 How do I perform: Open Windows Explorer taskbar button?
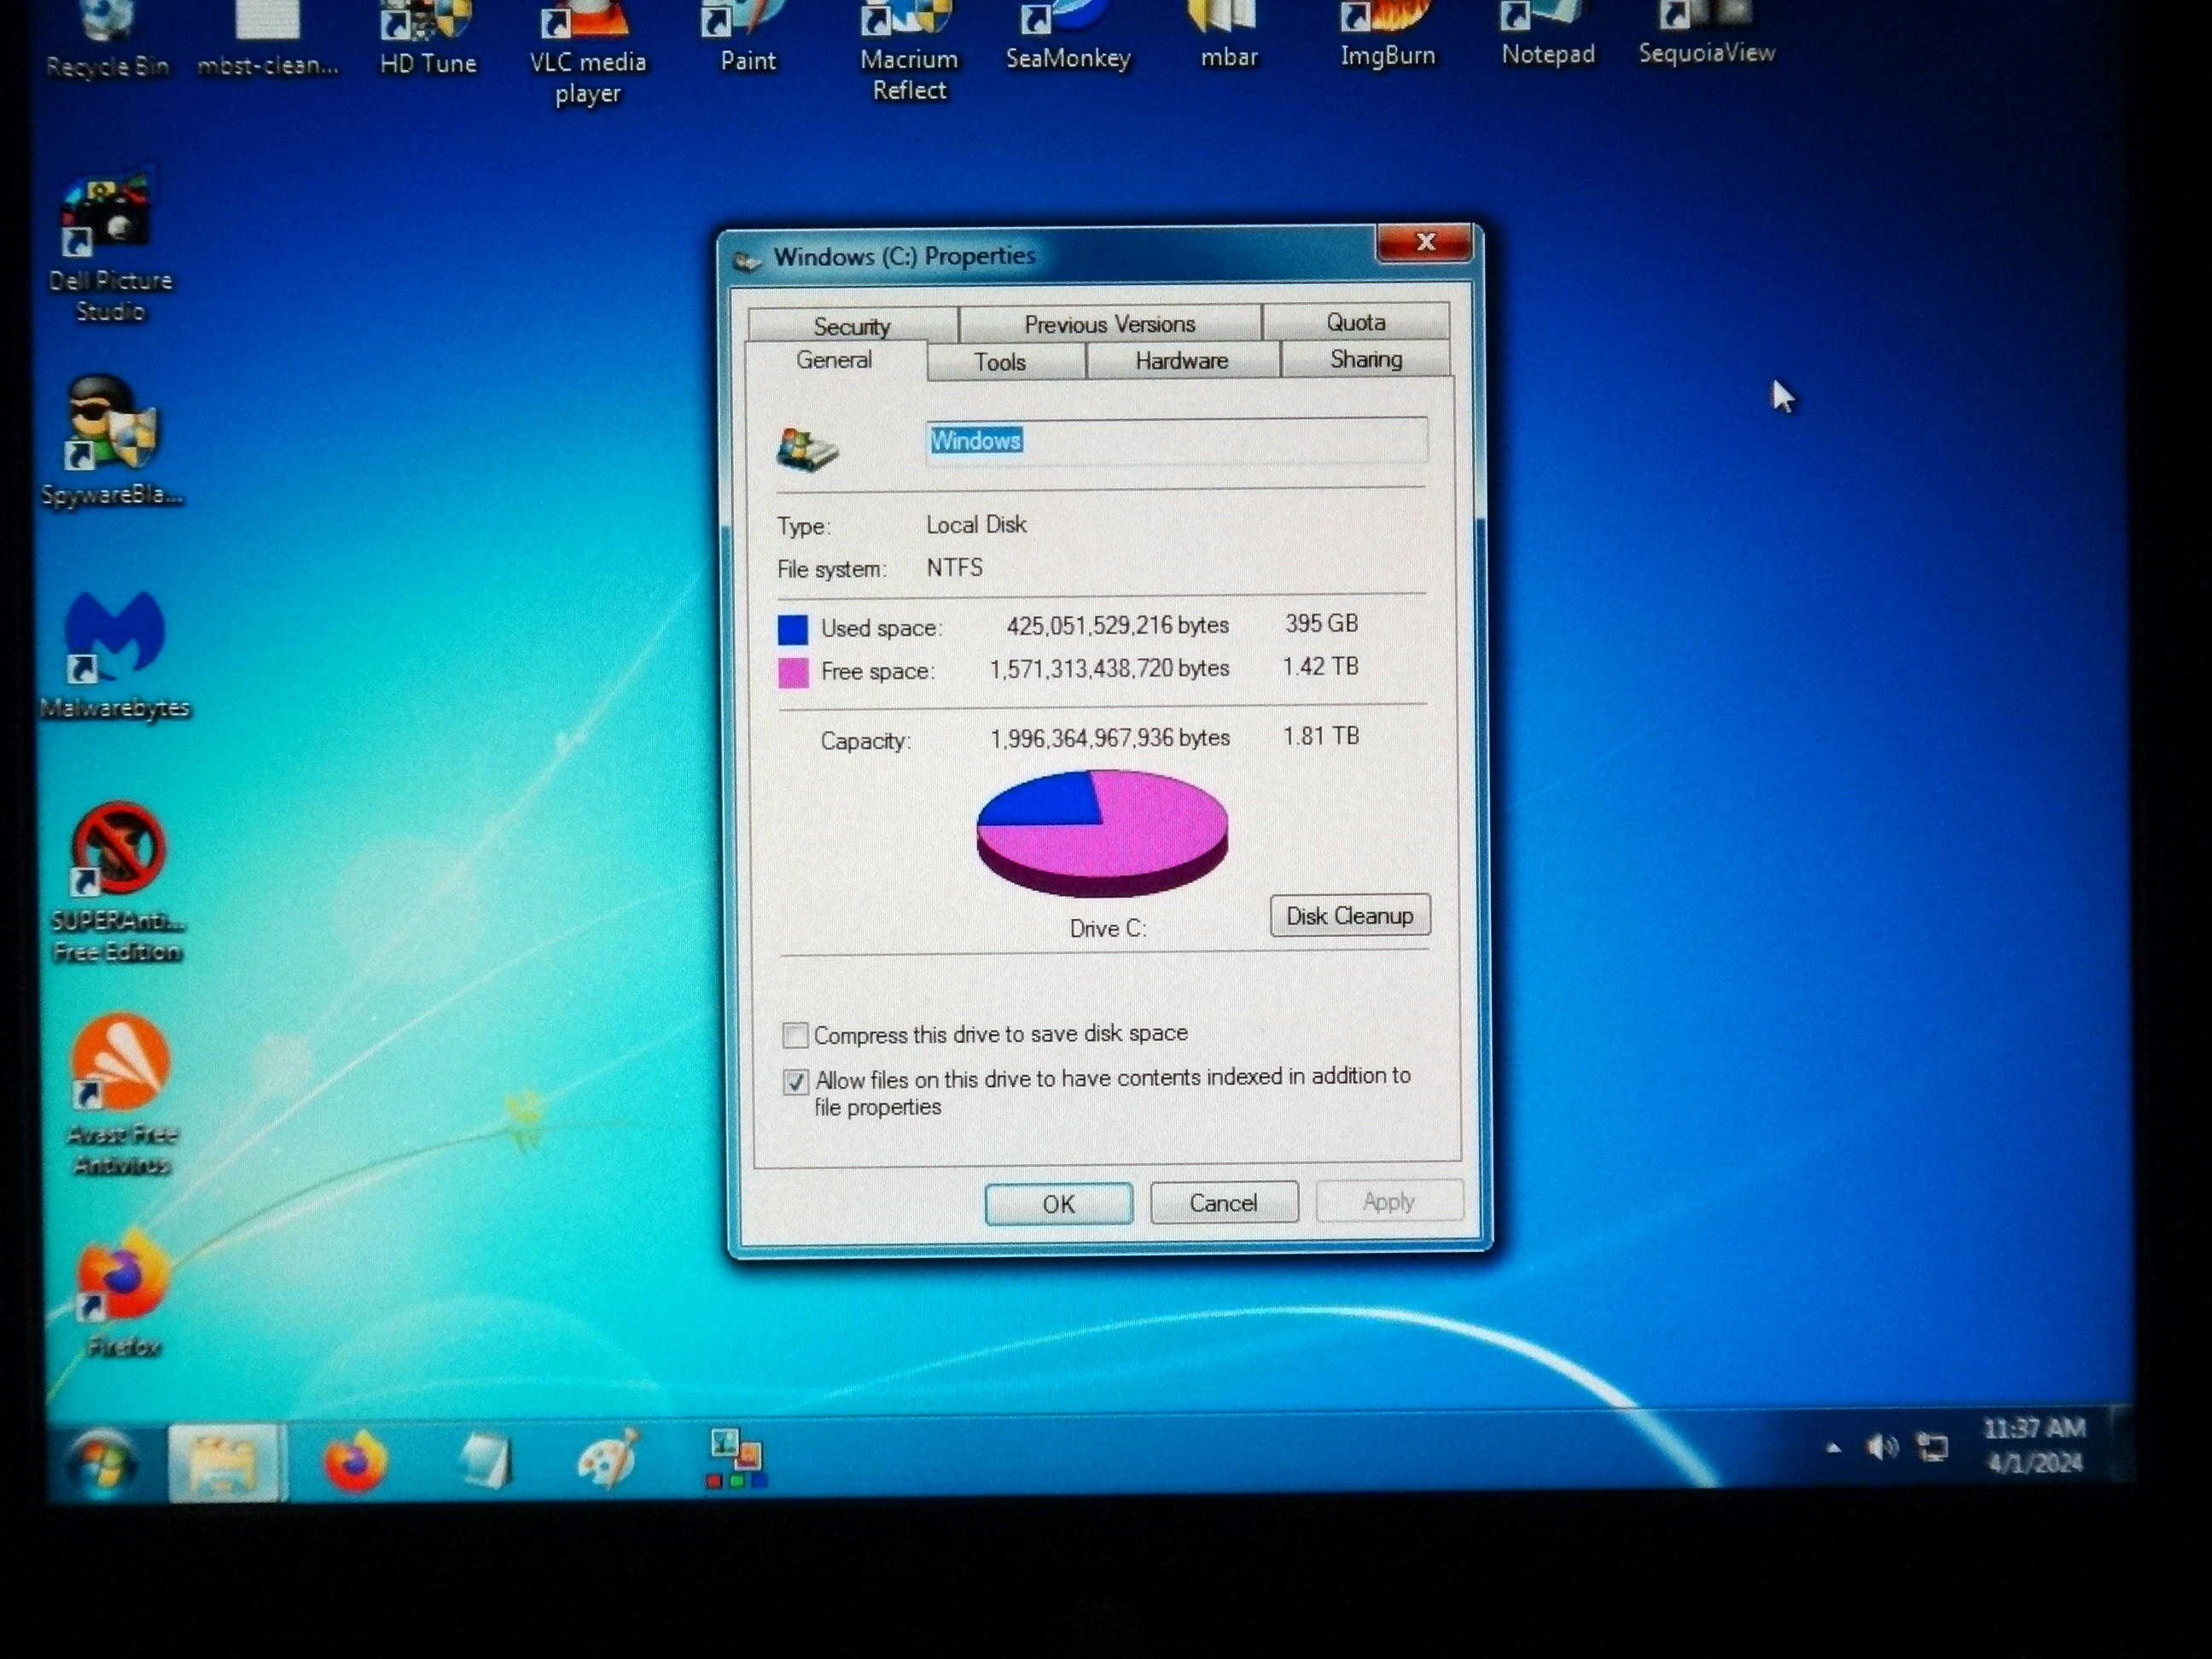click(226, 1463)
